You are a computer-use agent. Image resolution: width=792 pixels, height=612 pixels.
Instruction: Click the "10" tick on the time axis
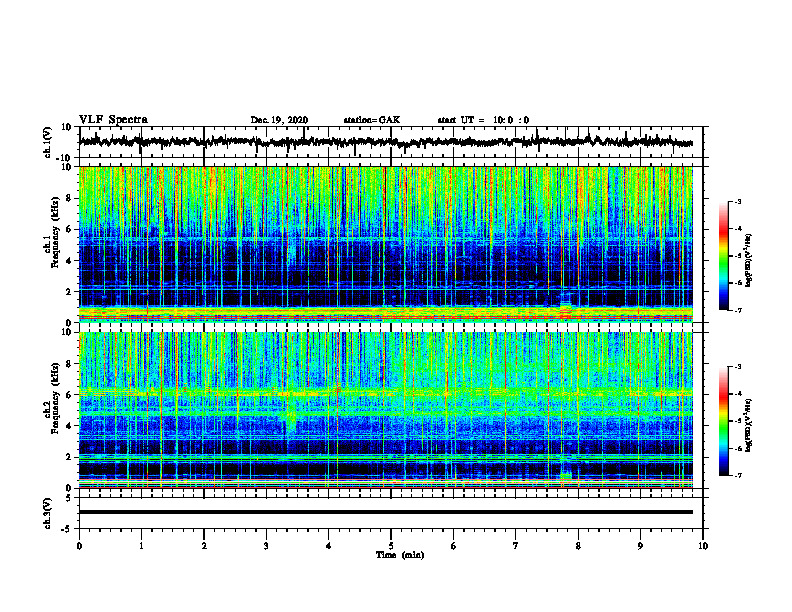(x=703, y=546)
